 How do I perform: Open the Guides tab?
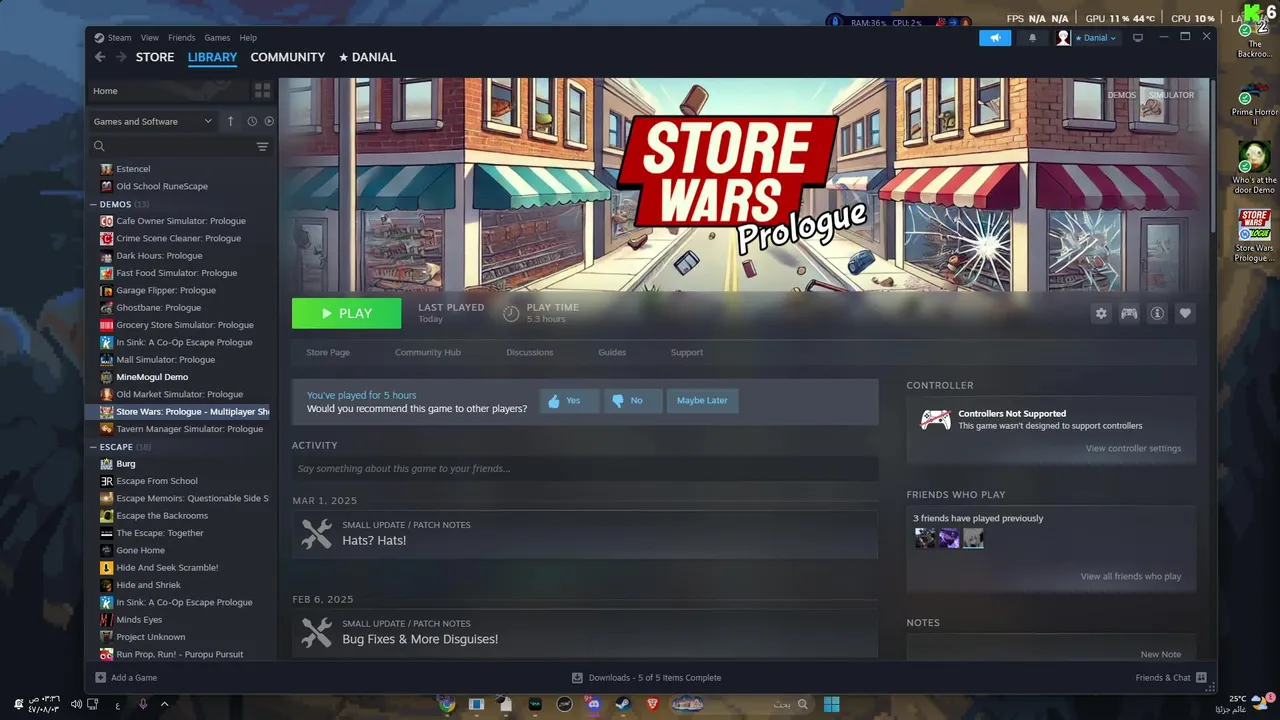pos(612,352)
